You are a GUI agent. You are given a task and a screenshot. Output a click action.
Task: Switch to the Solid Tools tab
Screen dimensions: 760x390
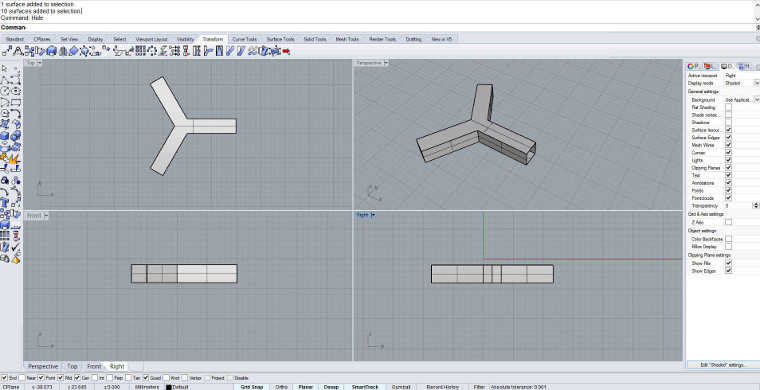click(x=315, y=39)
